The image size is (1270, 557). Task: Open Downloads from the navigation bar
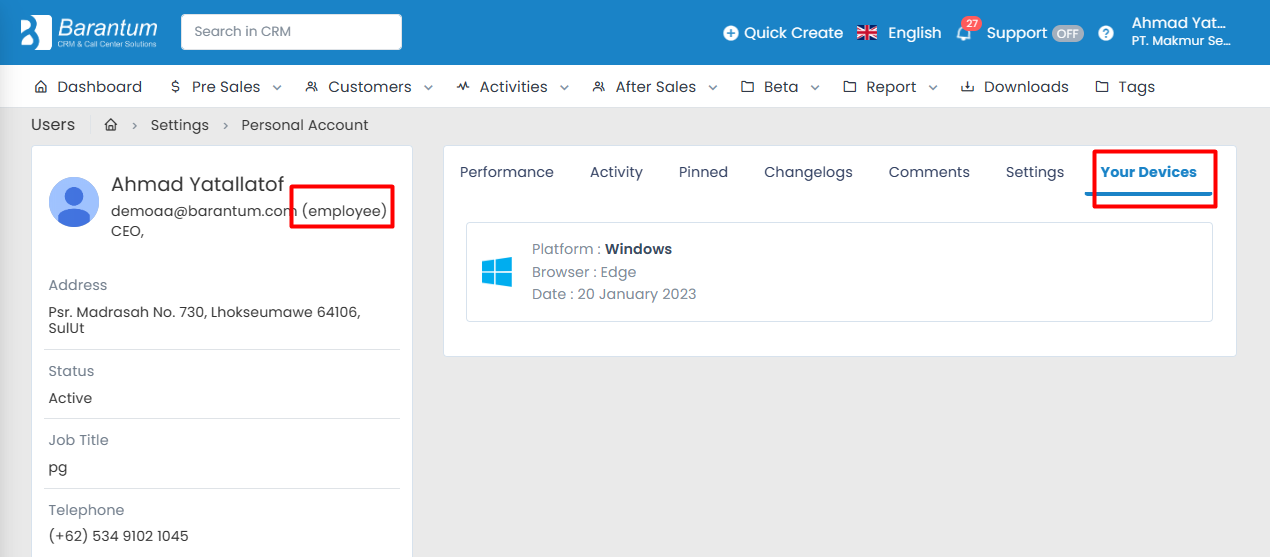click(1014, 87)
